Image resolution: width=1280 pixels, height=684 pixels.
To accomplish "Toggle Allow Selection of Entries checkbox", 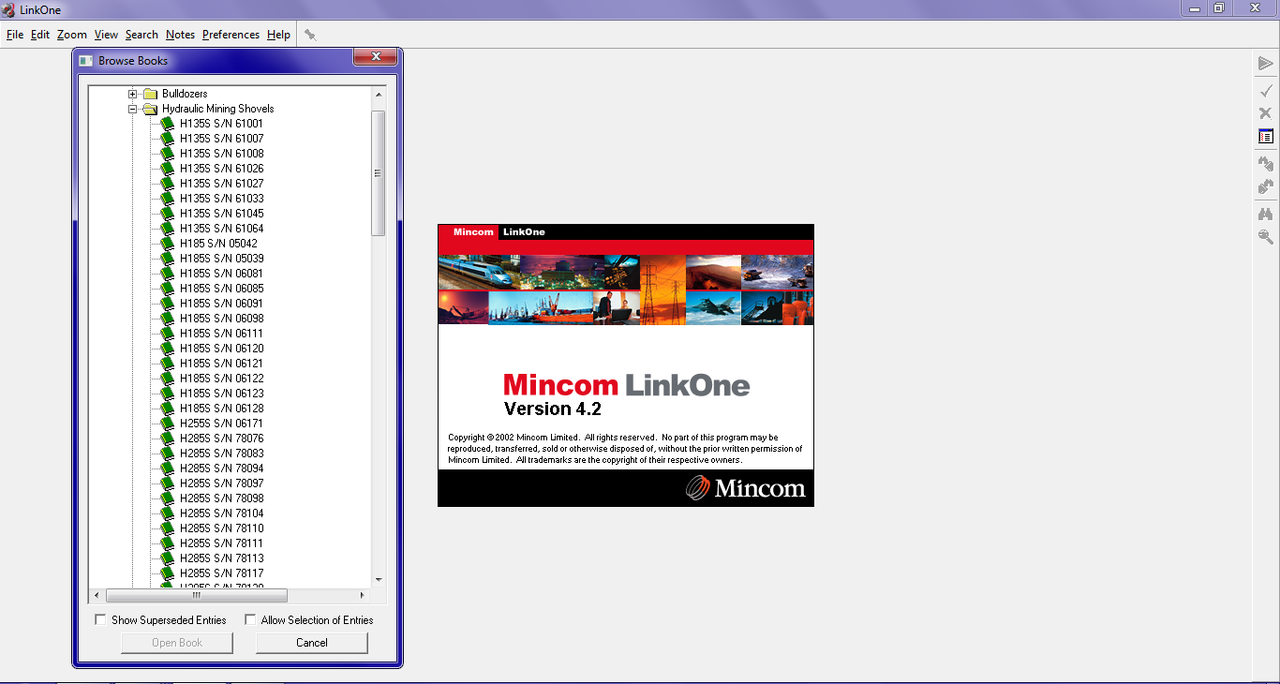I will click(251, 620).
